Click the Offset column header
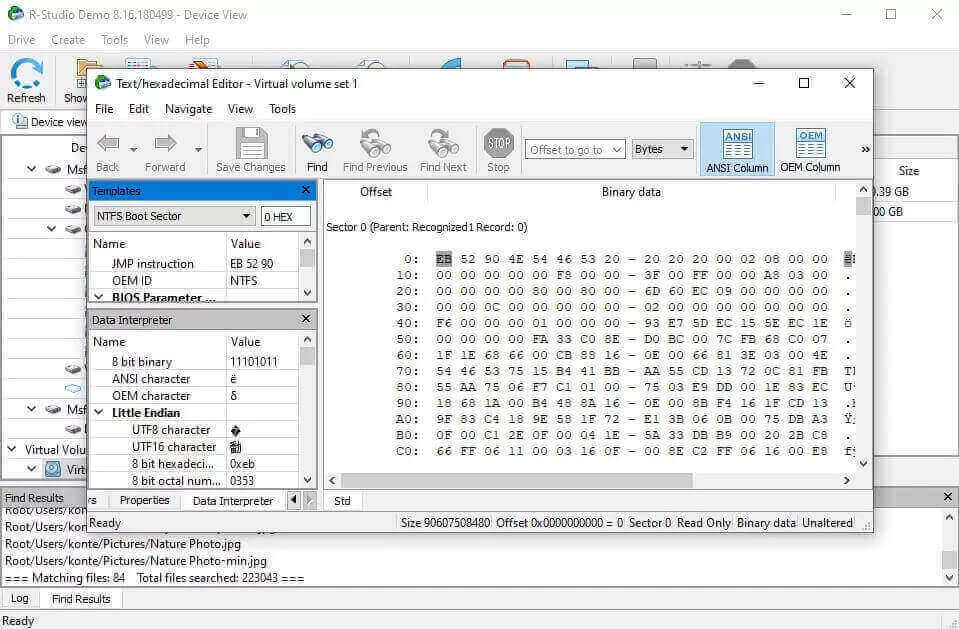 click(376, 192)
